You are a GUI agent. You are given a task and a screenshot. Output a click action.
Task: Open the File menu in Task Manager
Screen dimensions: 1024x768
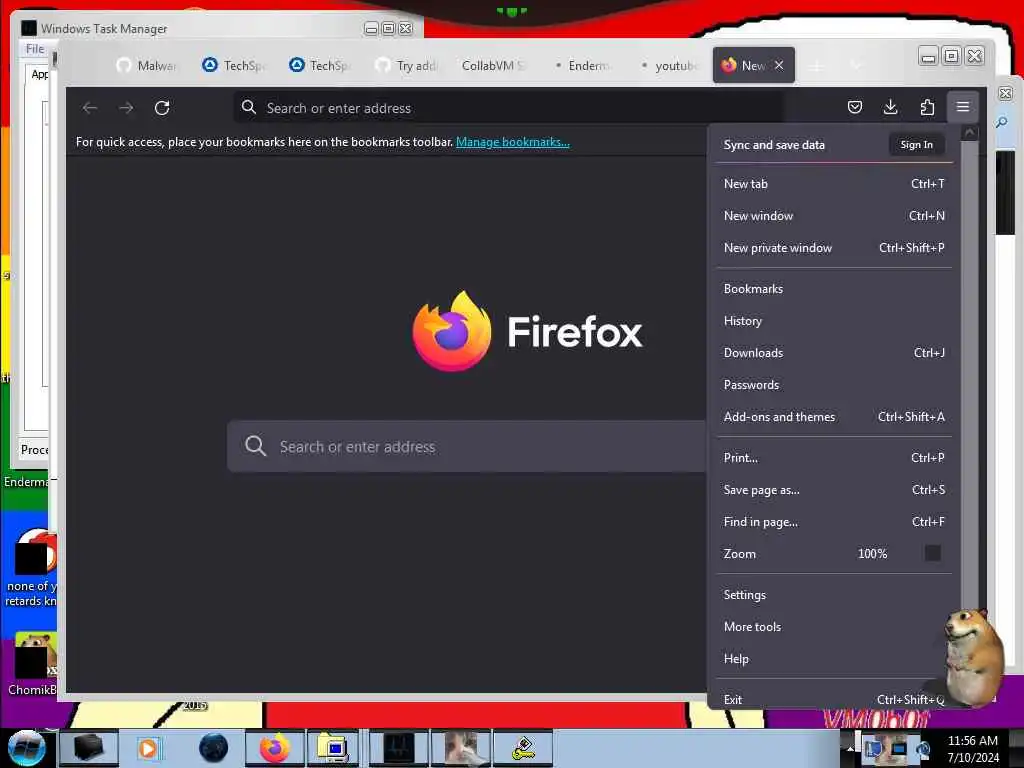[35, 49]
